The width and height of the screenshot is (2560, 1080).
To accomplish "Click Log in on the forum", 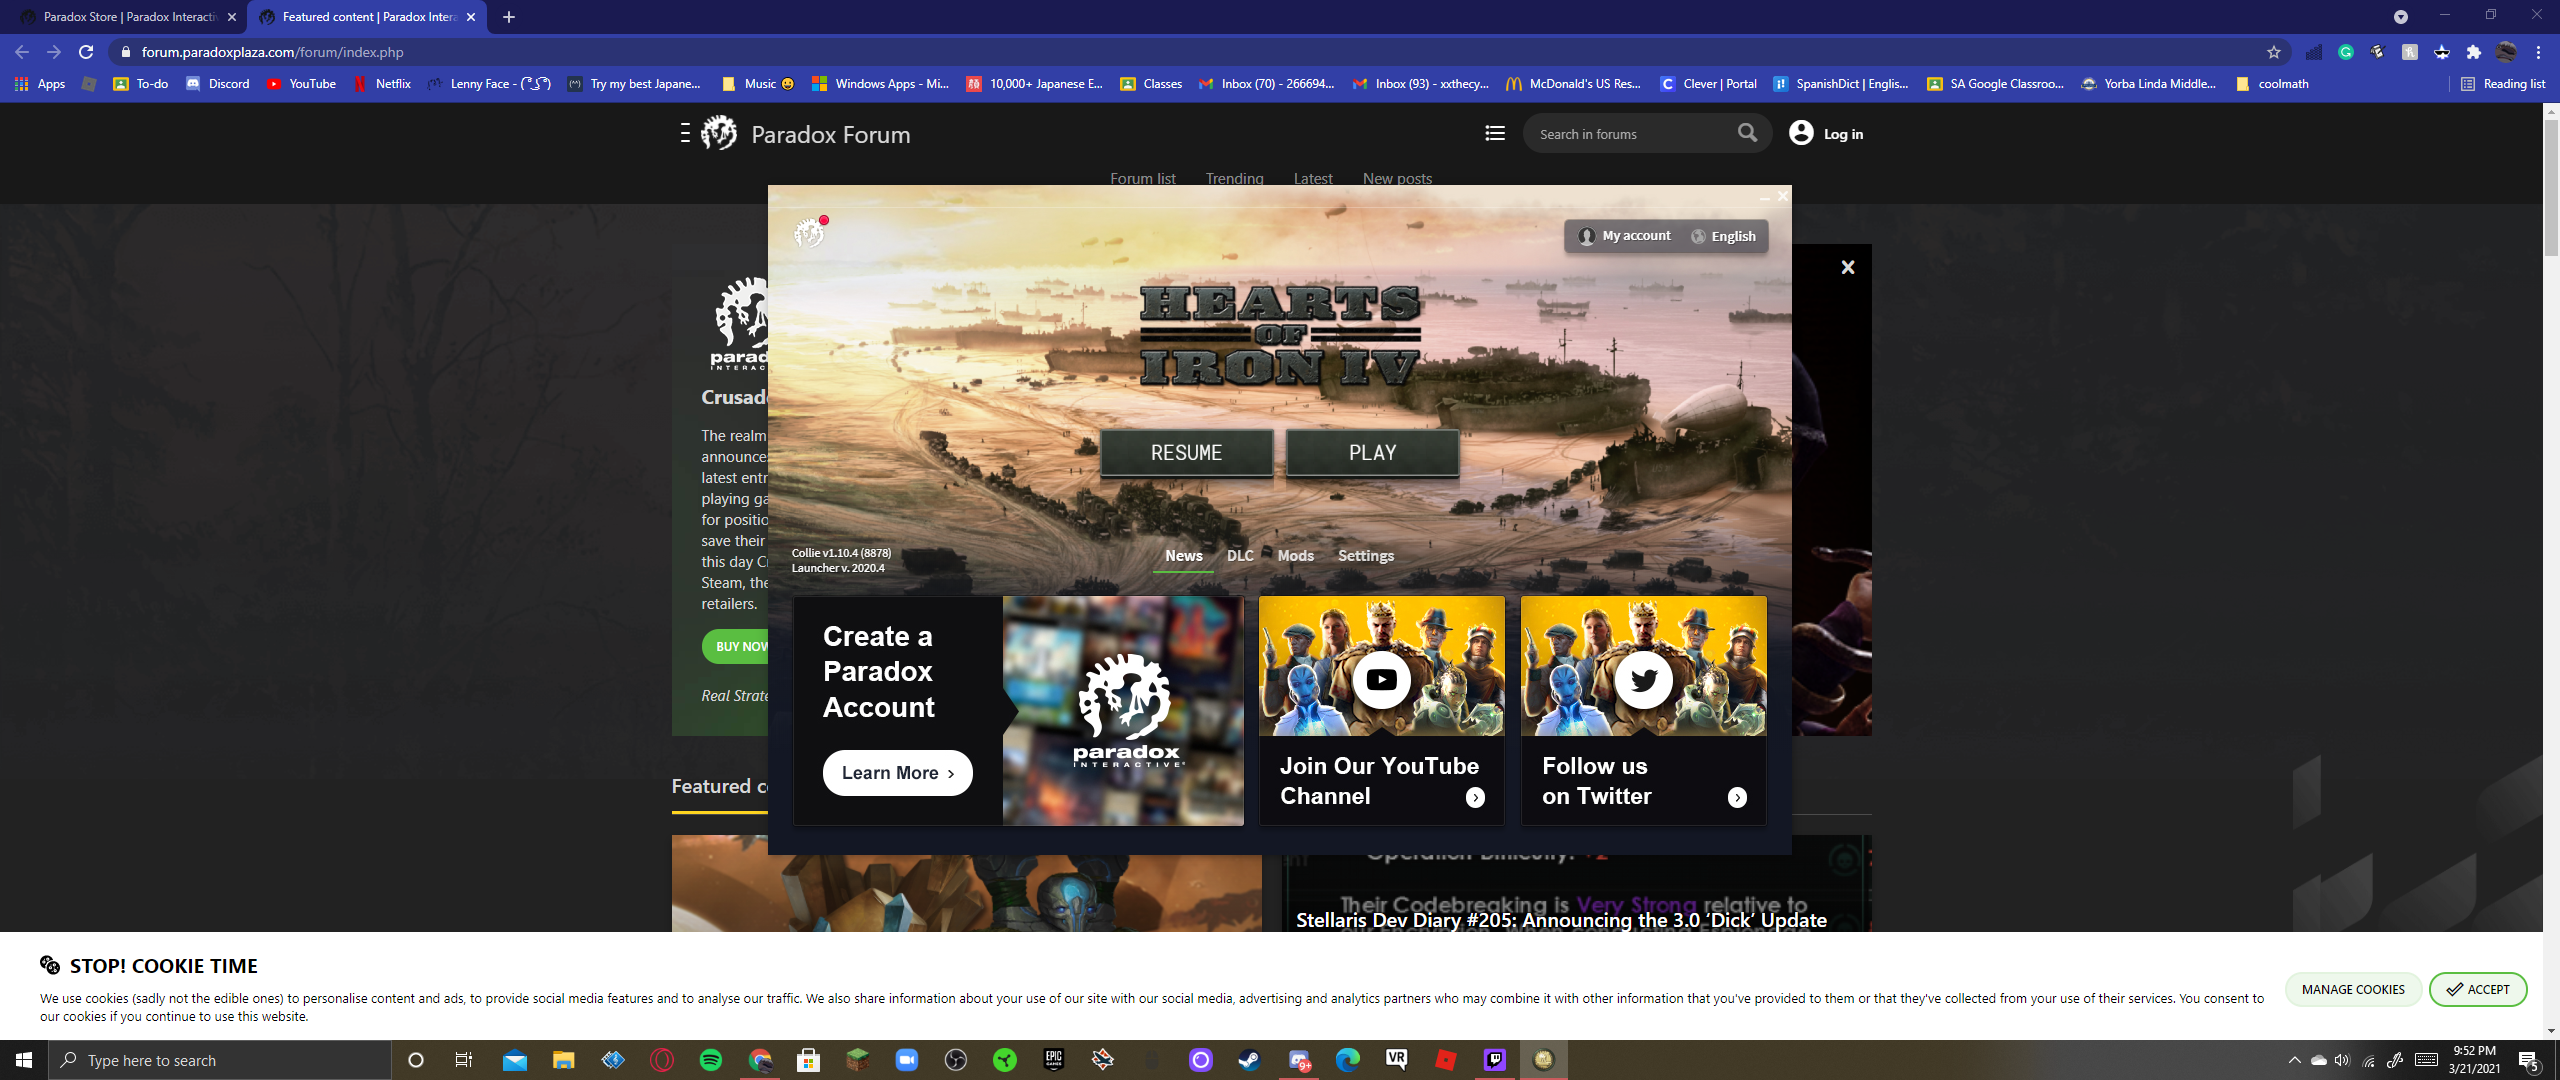I will click(x=1826, y=134).
